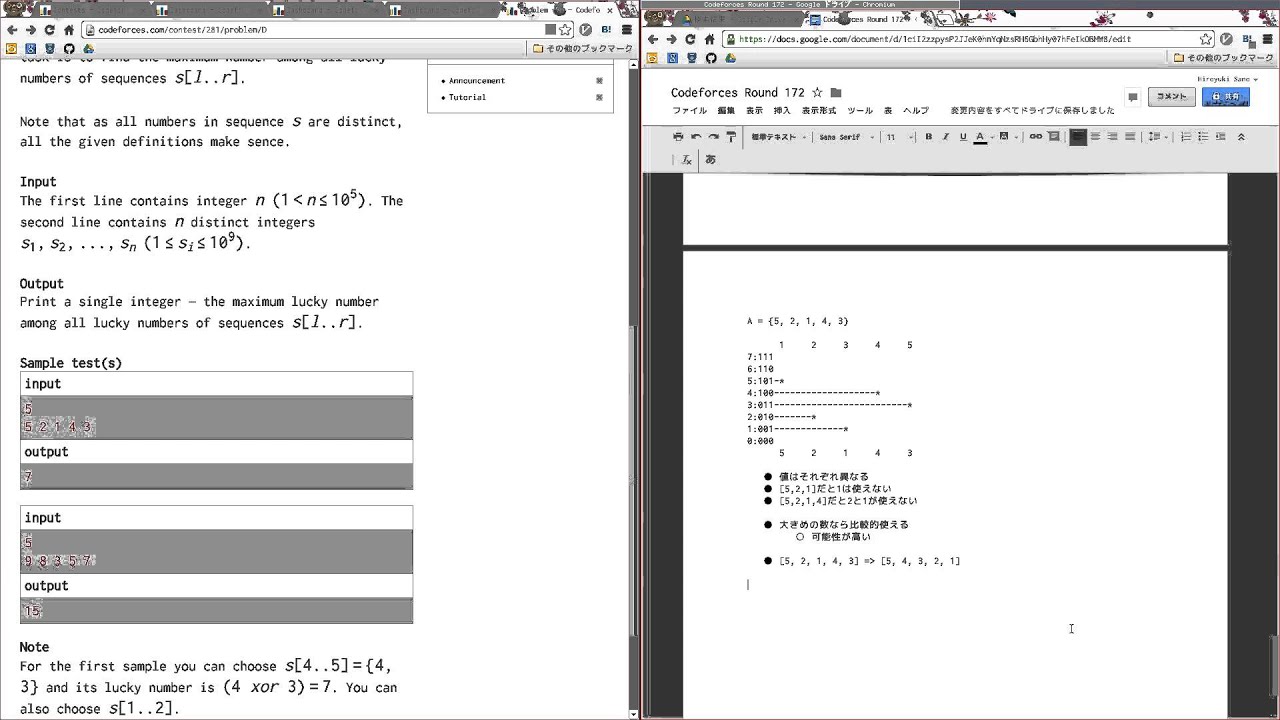Insert a comment via toolbar icon
Viewport: 1280px width, 720px height.
click(1054, 137)
